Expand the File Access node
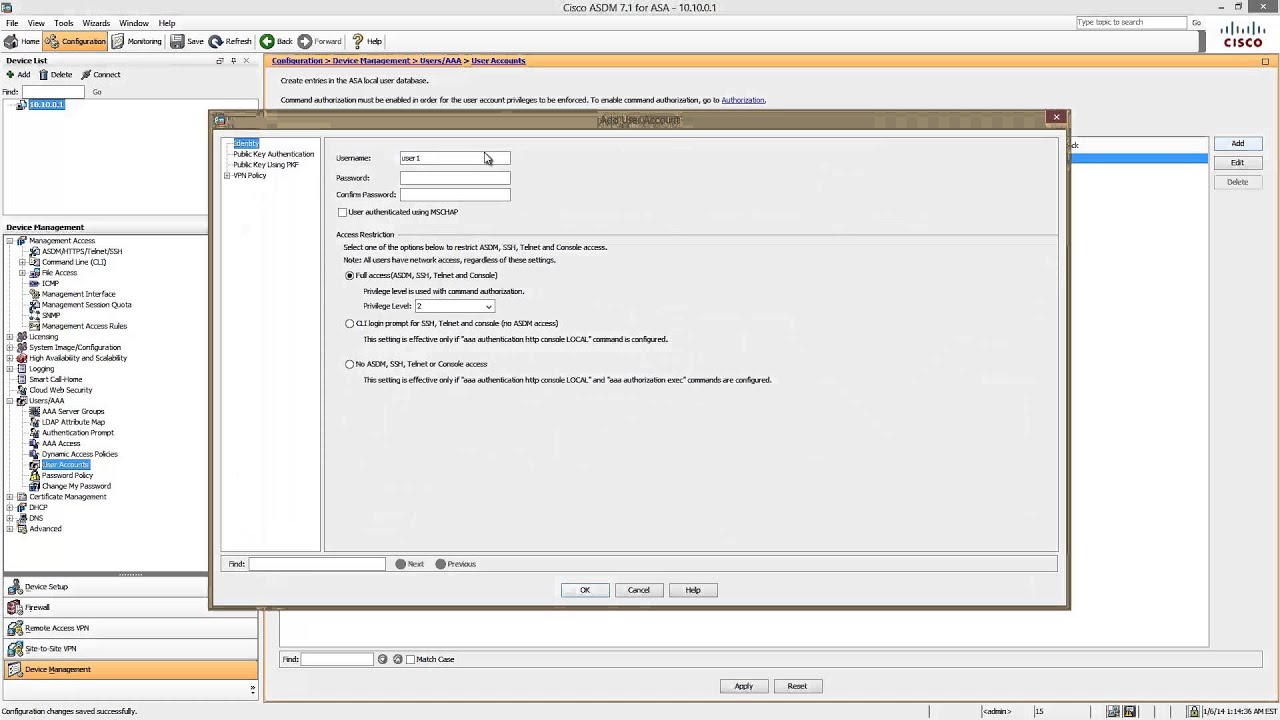Viewport: 1280px width, 720px height. pyautogui.click(x=22, y=273)
